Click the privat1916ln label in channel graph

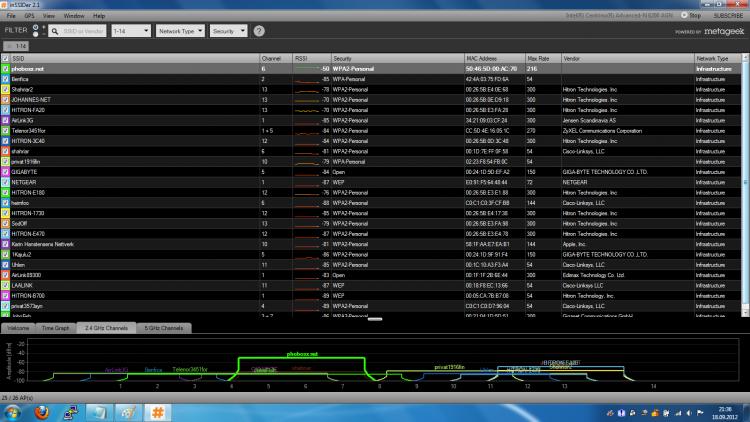449,367
